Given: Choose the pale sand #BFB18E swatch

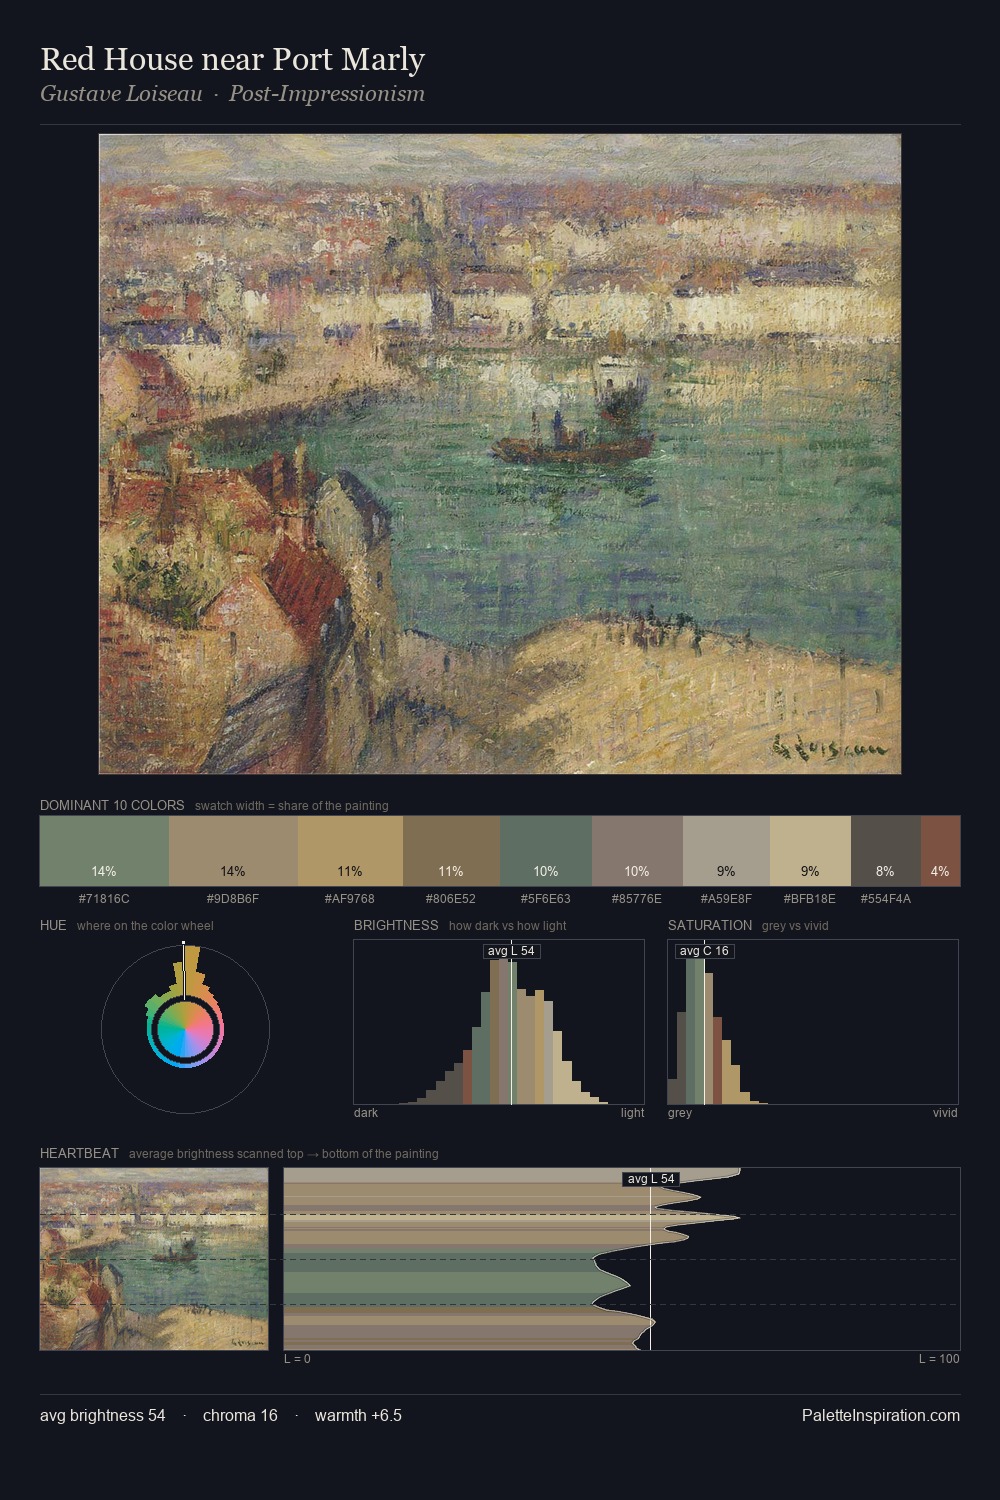Looking at the screenshot, I should pos(810,851).
